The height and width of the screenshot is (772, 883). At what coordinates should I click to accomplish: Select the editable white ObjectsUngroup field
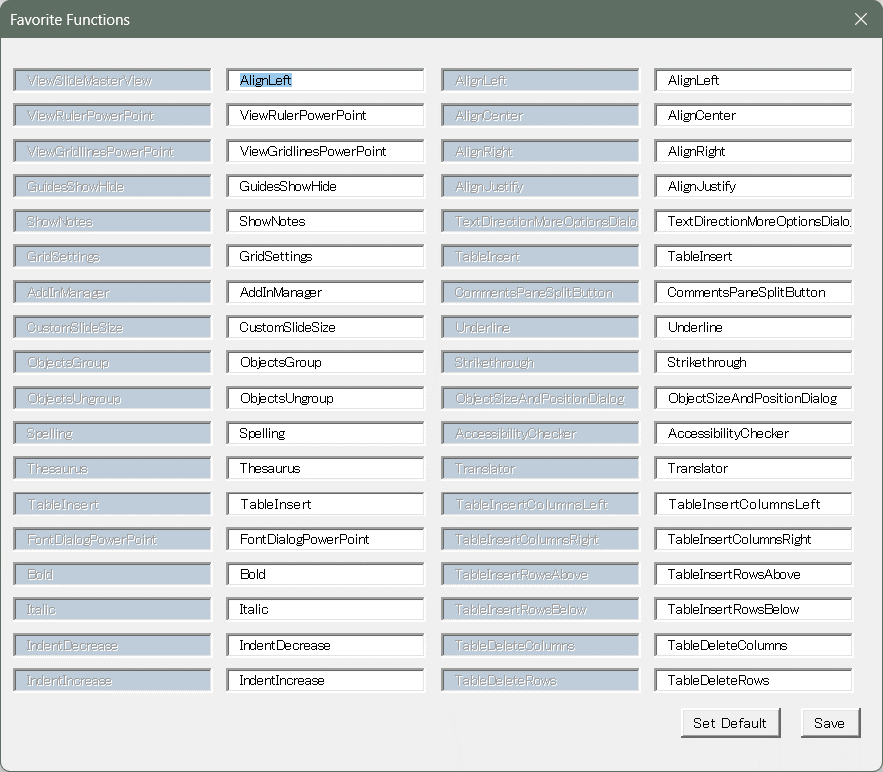pos(325,399)
